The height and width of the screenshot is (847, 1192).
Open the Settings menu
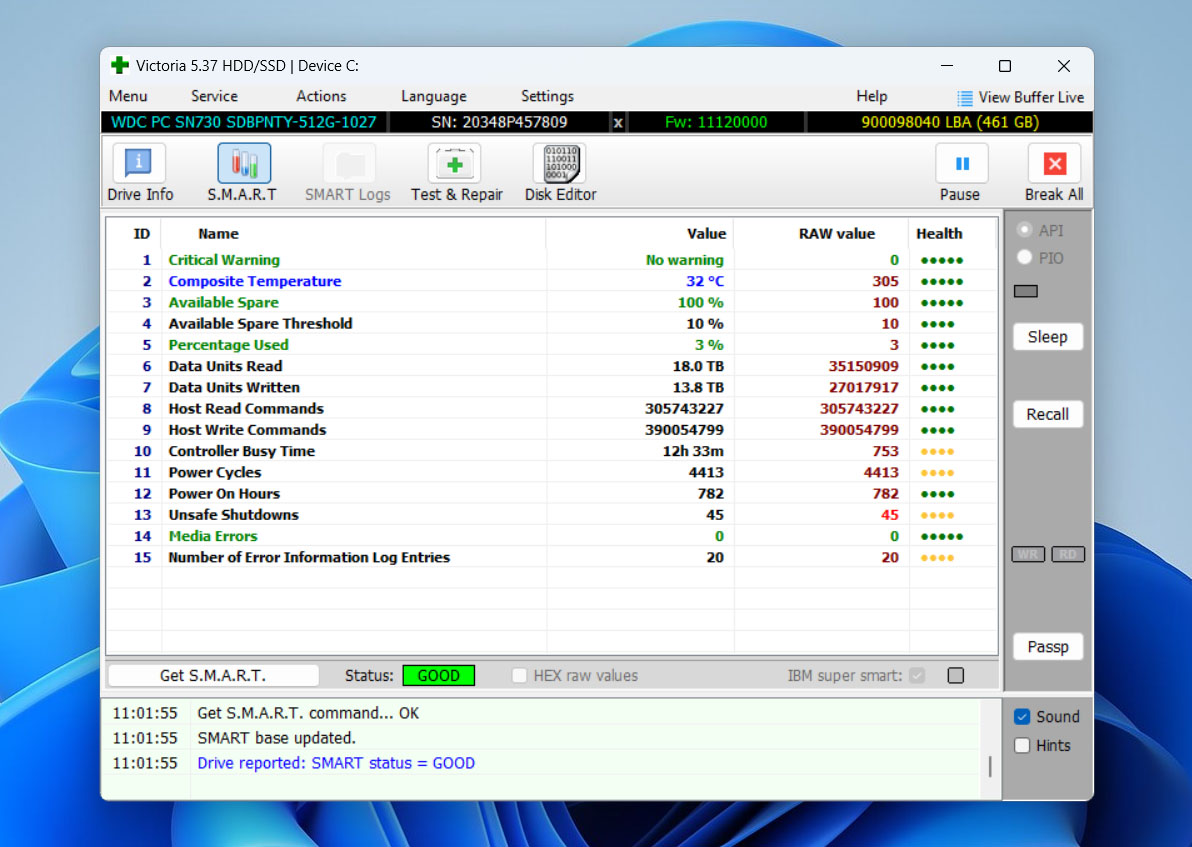click(547, 97)
